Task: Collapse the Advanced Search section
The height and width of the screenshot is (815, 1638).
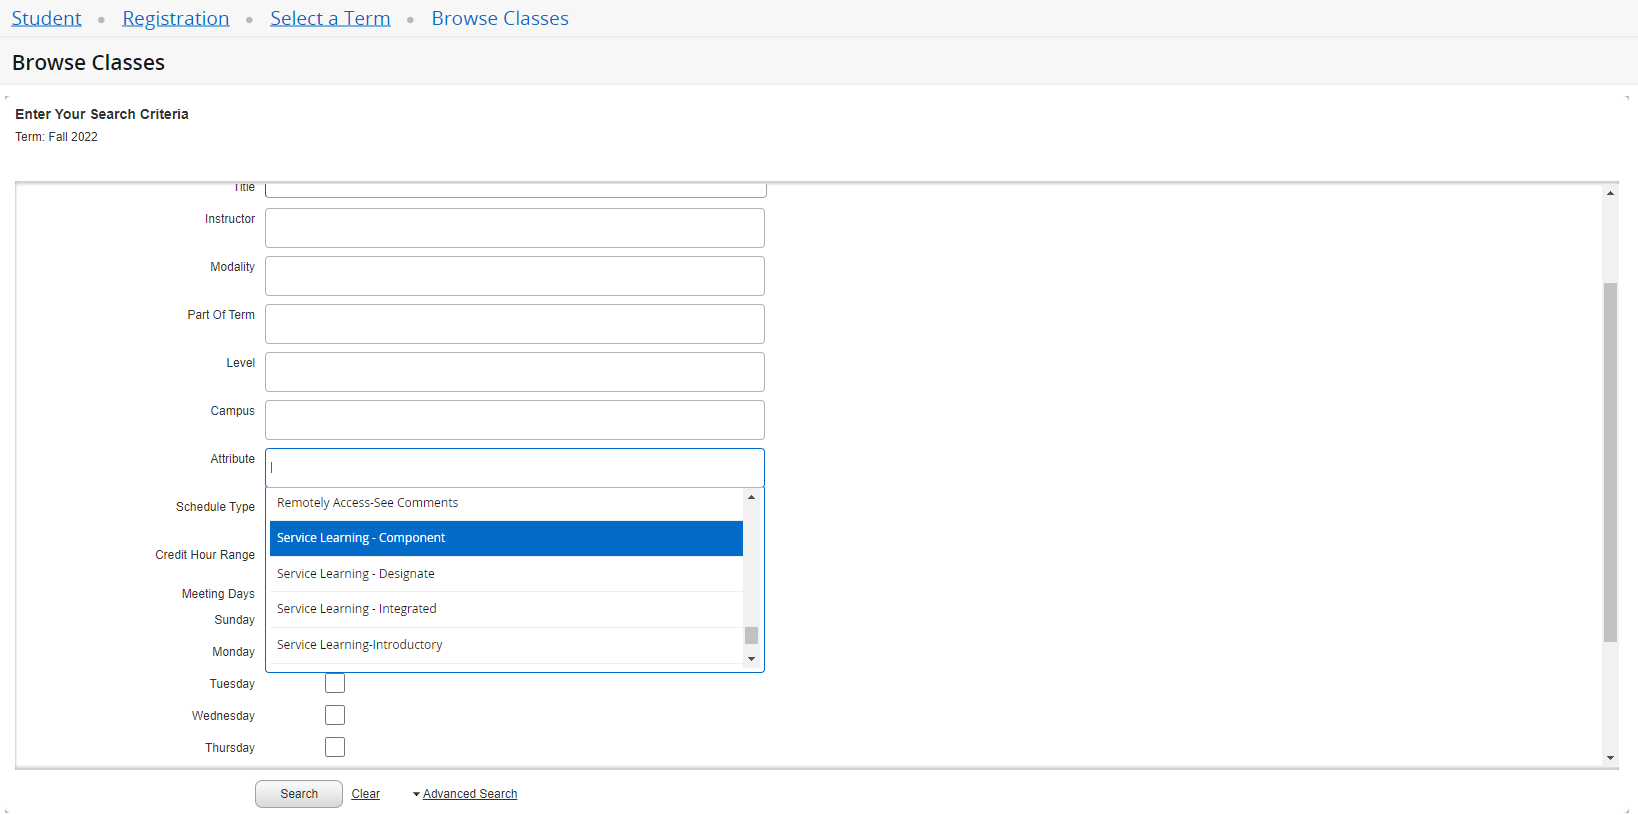Action: pos(469,794)
